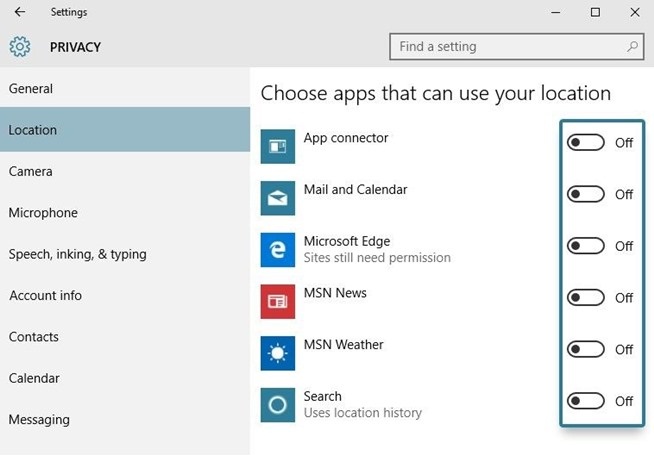
Task: Click the Microsoft Edge browser icon
Action: coord(277,249)
